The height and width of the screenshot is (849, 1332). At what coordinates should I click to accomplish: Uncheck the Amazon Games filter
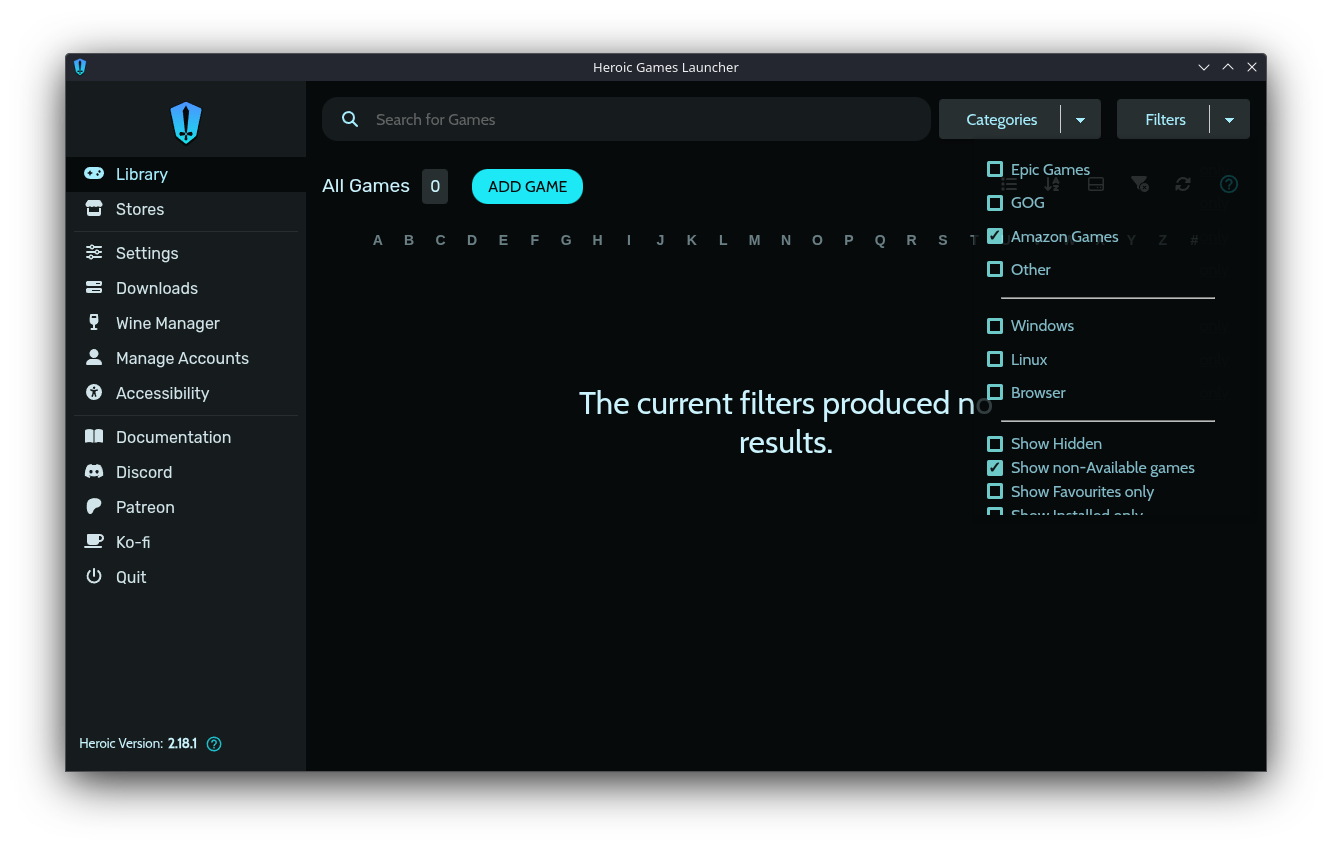click(995, 236)
